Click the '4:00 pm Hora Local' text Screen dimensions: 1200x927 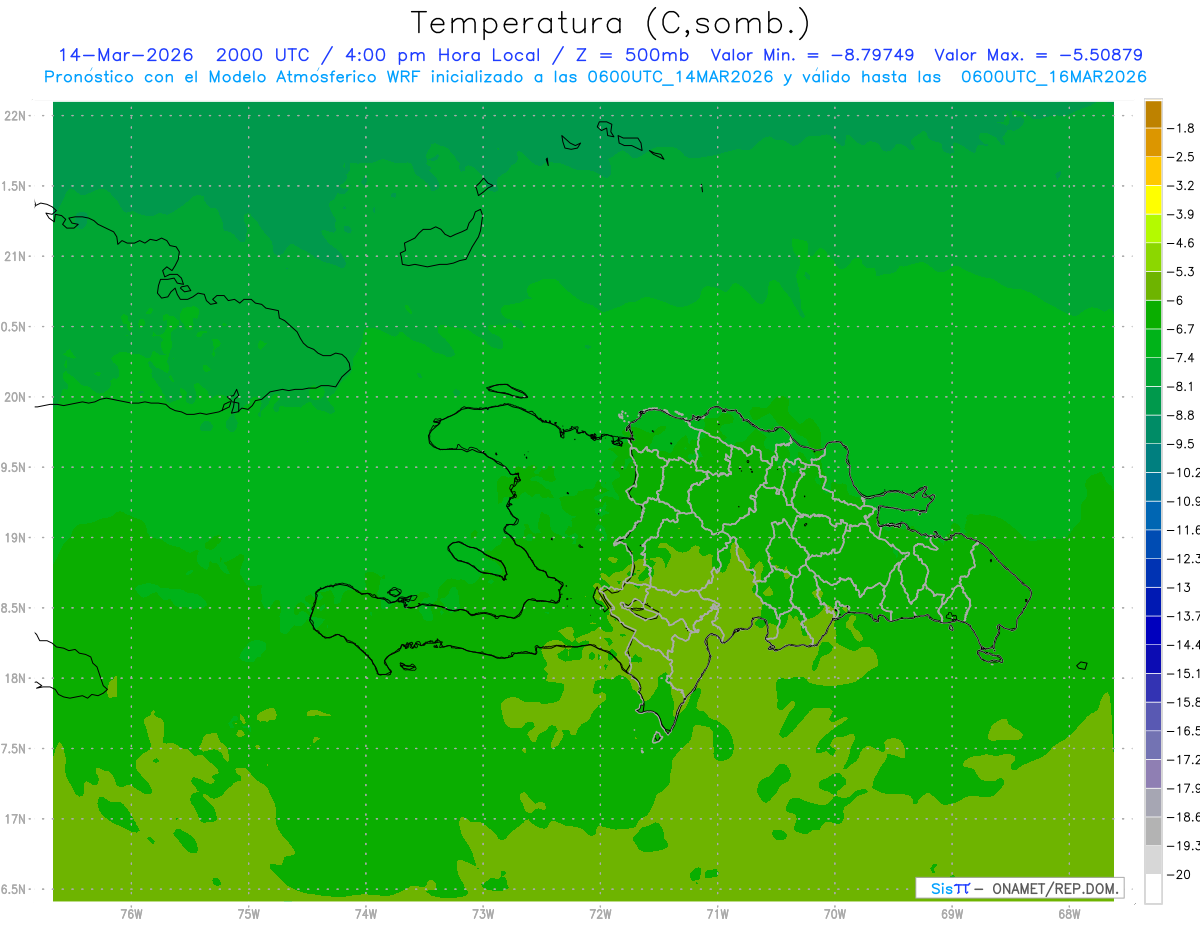(442, 55)
